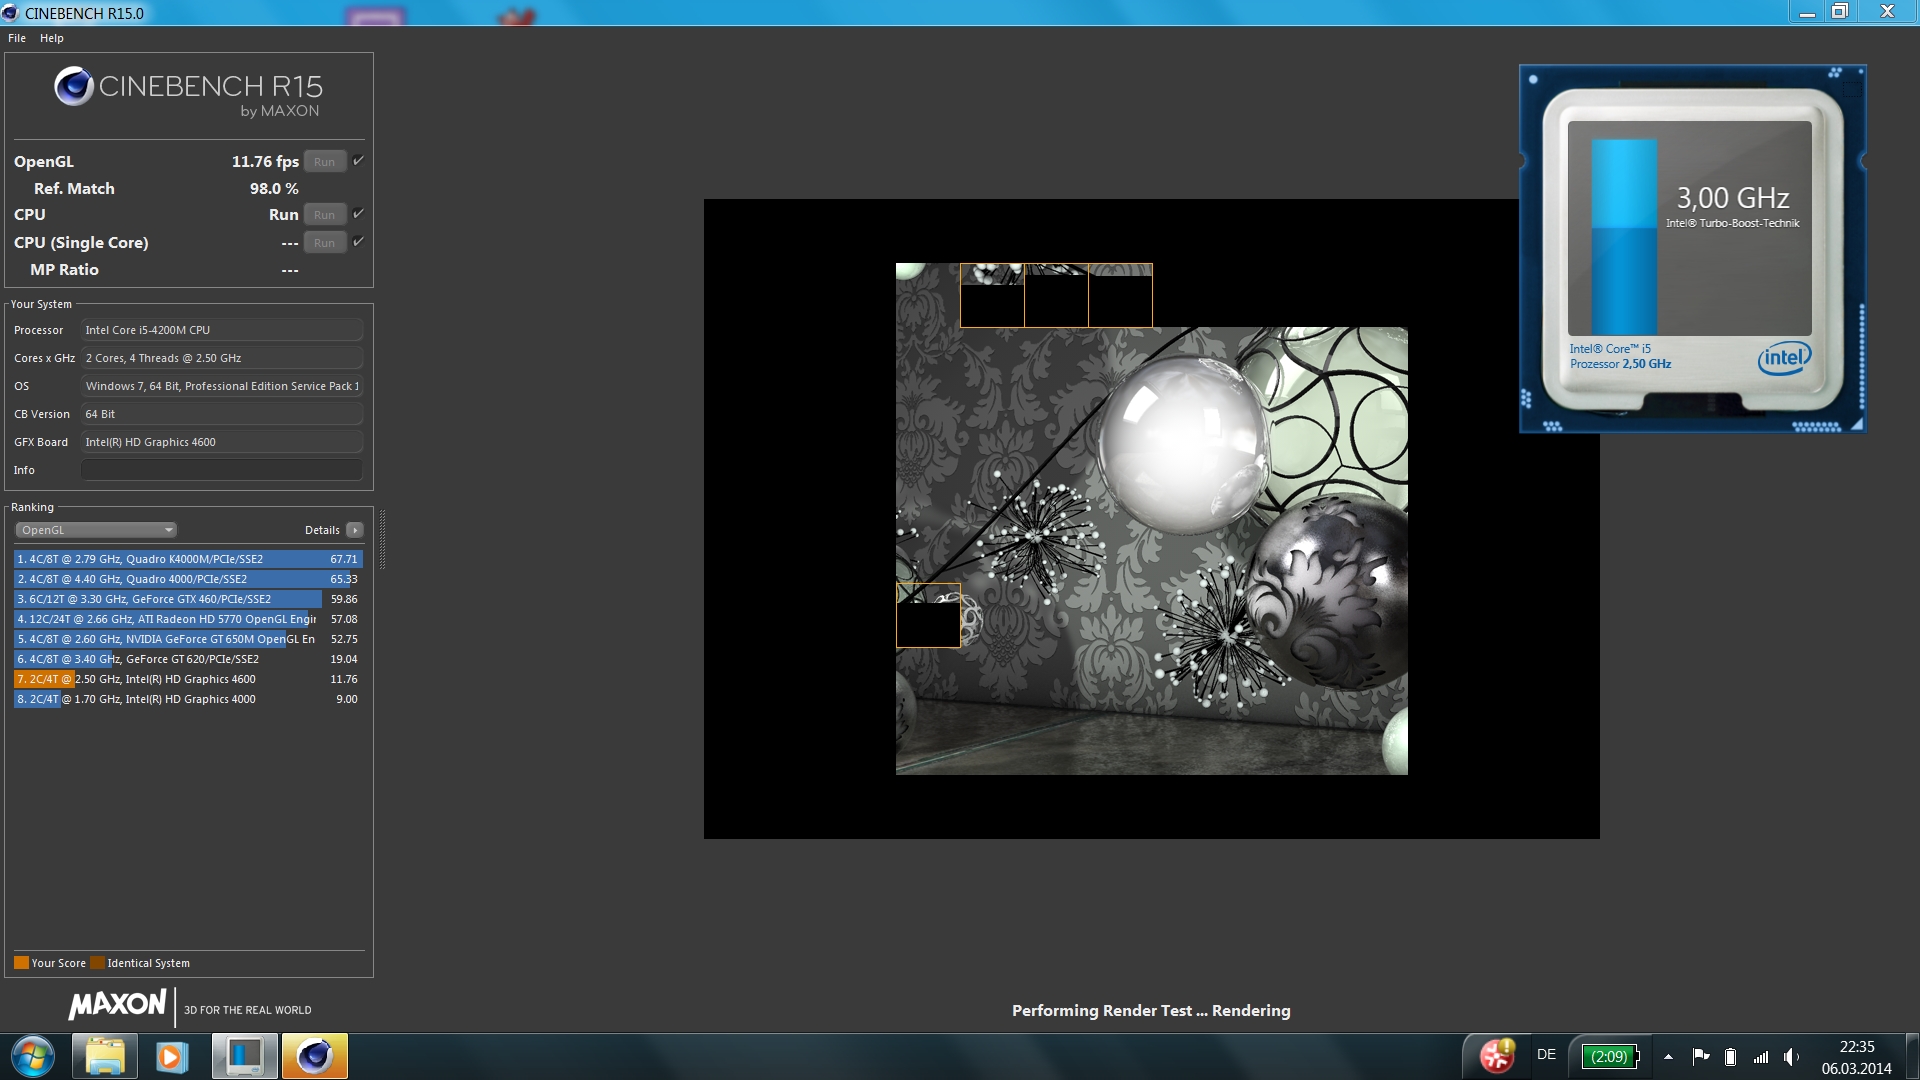Click the volume speaker tray icon
The height and width of the screenshot is (1080, 1920).
pos(1790,1057)
